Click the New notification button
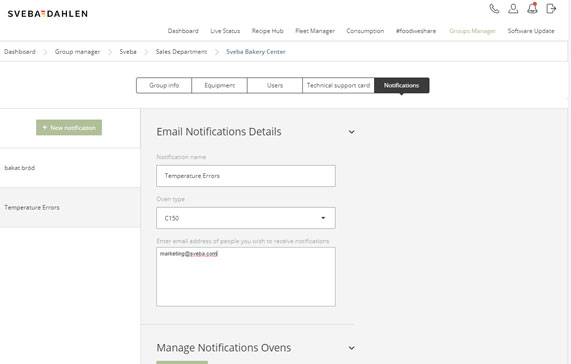571x364 pixels. coord(69,128)
